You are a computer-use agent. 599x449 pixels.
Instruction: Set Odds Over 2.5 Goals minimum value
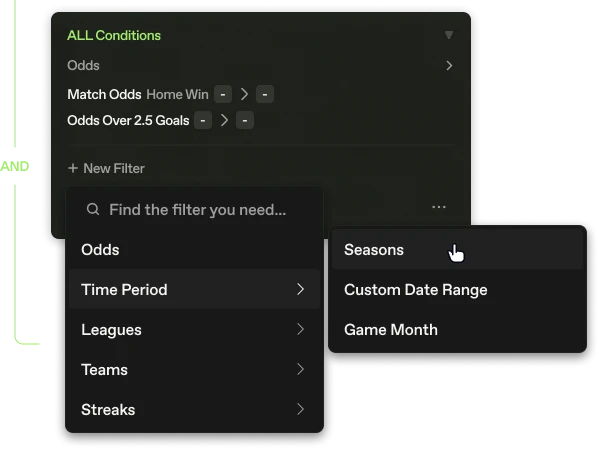click(x=203, y=121)
